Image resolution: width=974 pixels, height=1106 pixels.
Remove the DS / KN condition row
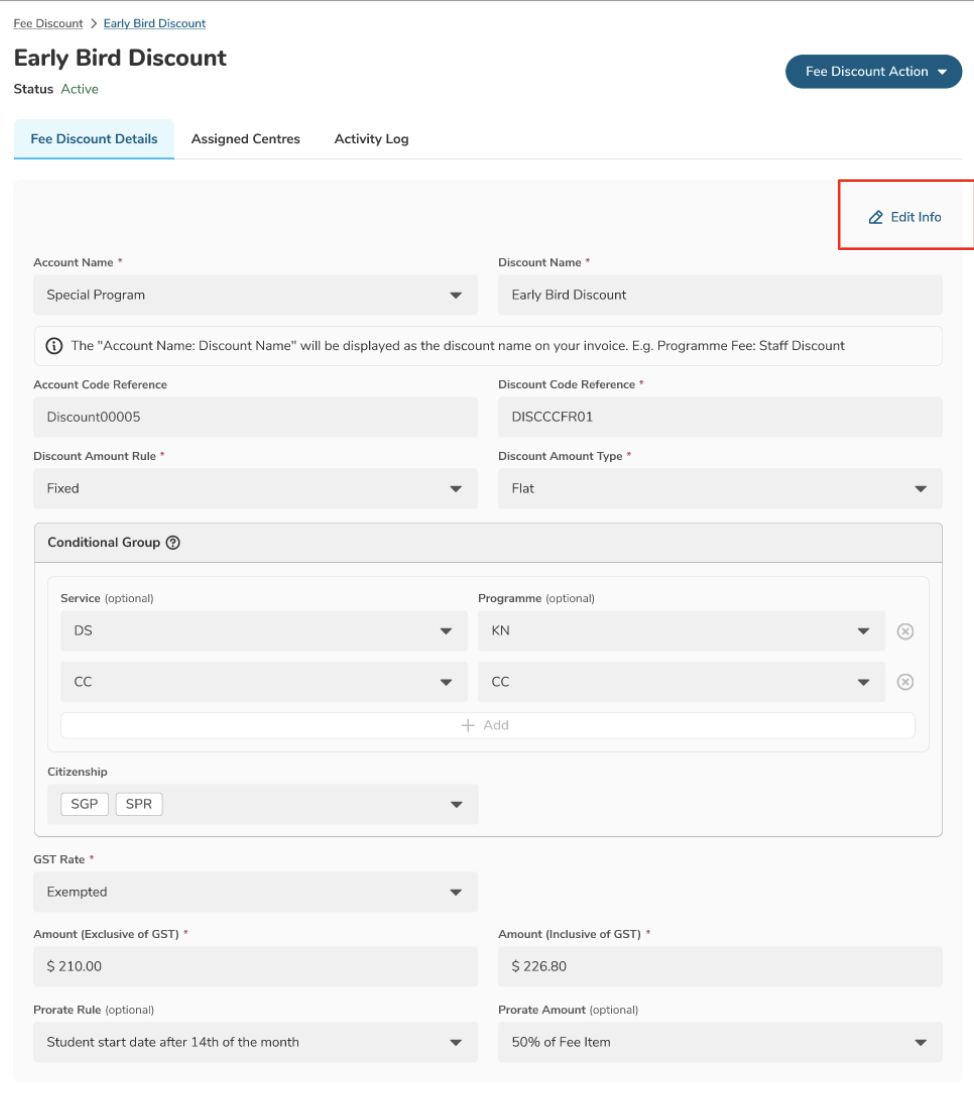point(905,631)
